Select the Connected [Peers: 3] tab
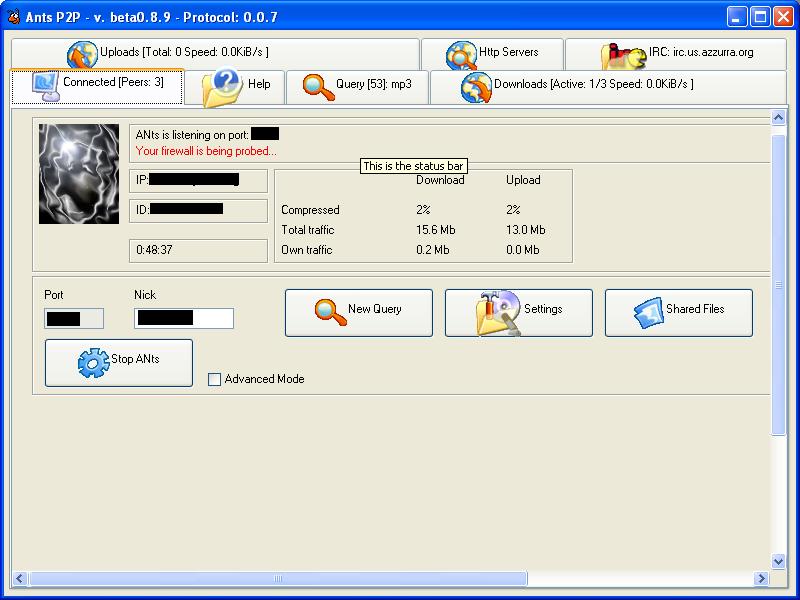The height and width of the screenshot is (600, 800). (97, 86)
